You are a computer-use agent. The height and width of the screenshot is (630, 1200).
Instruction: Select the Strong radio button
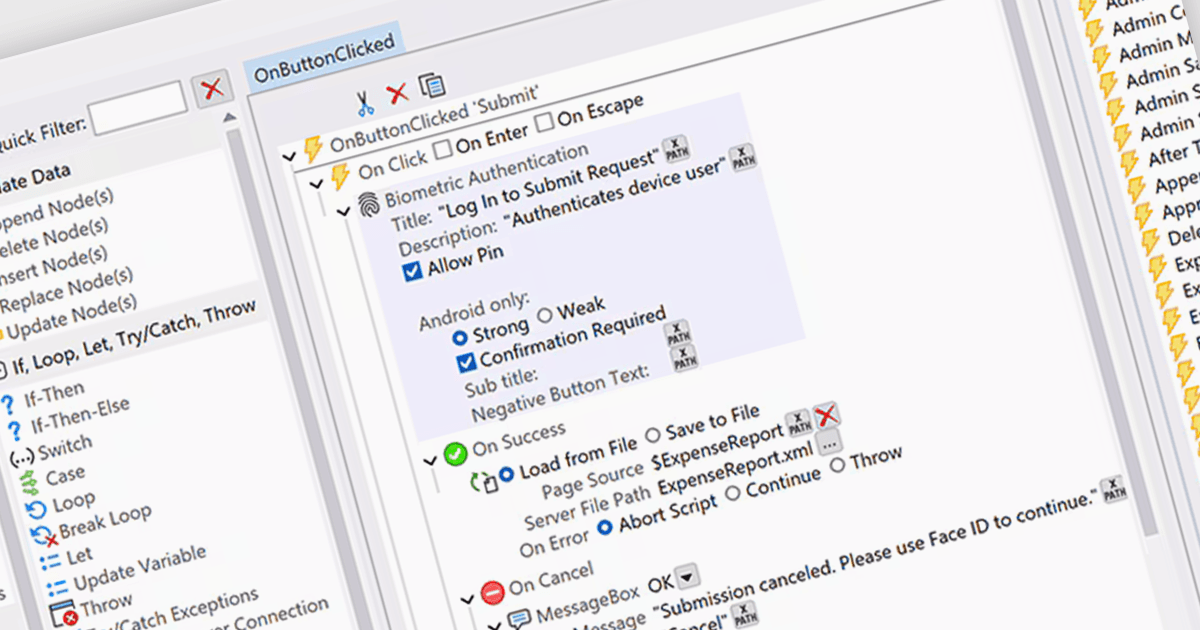[x=461, y=337]
